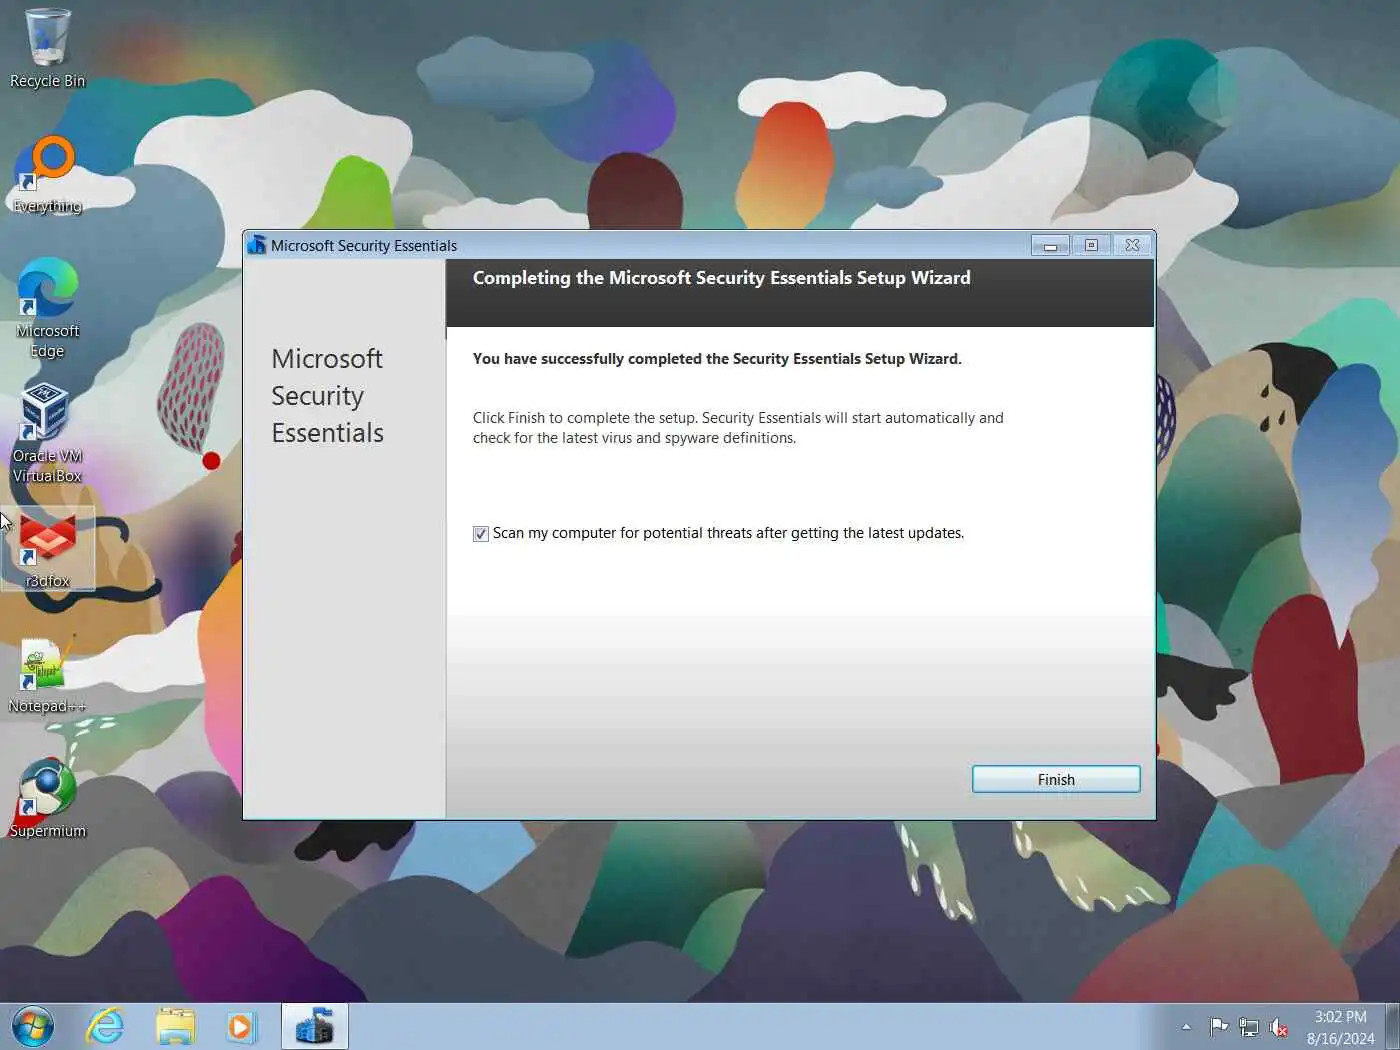Click the muted volume tray icon

pyautogui.click(x=1278, y=1027)
